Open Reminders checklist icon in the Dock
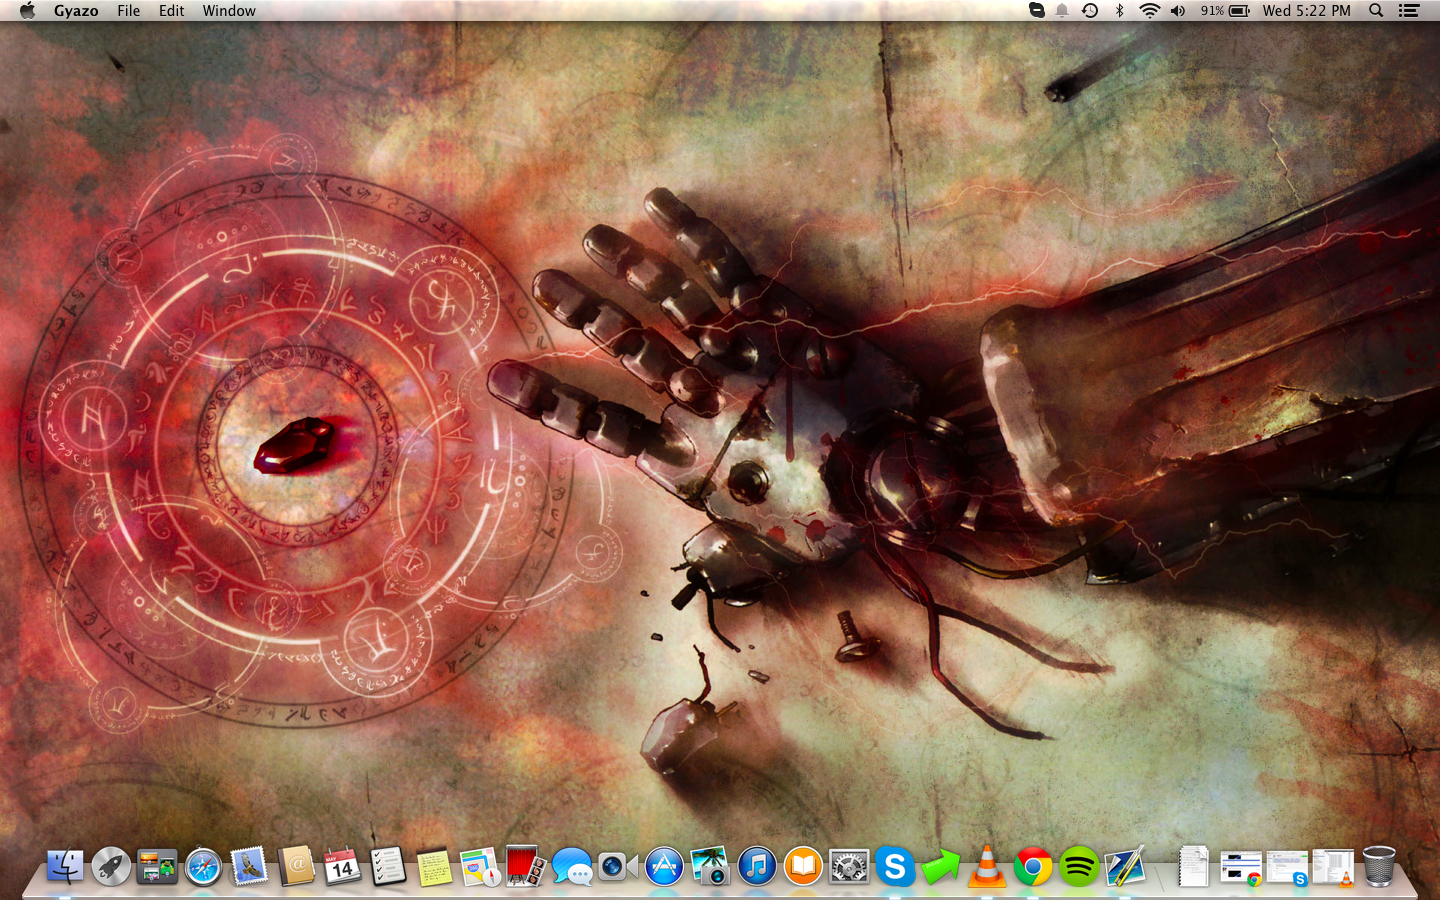Screen dimensions: 1440x900 click(x=388, y=866)
